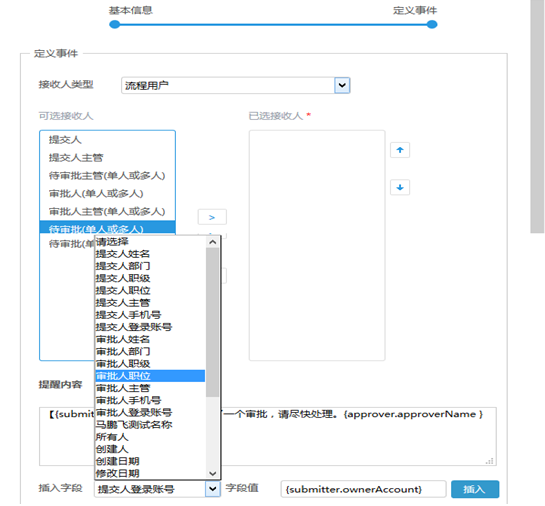Click the move-down arrow for selected recipients
Viewport: 545px width, 506px height.
tap(400, 188)
